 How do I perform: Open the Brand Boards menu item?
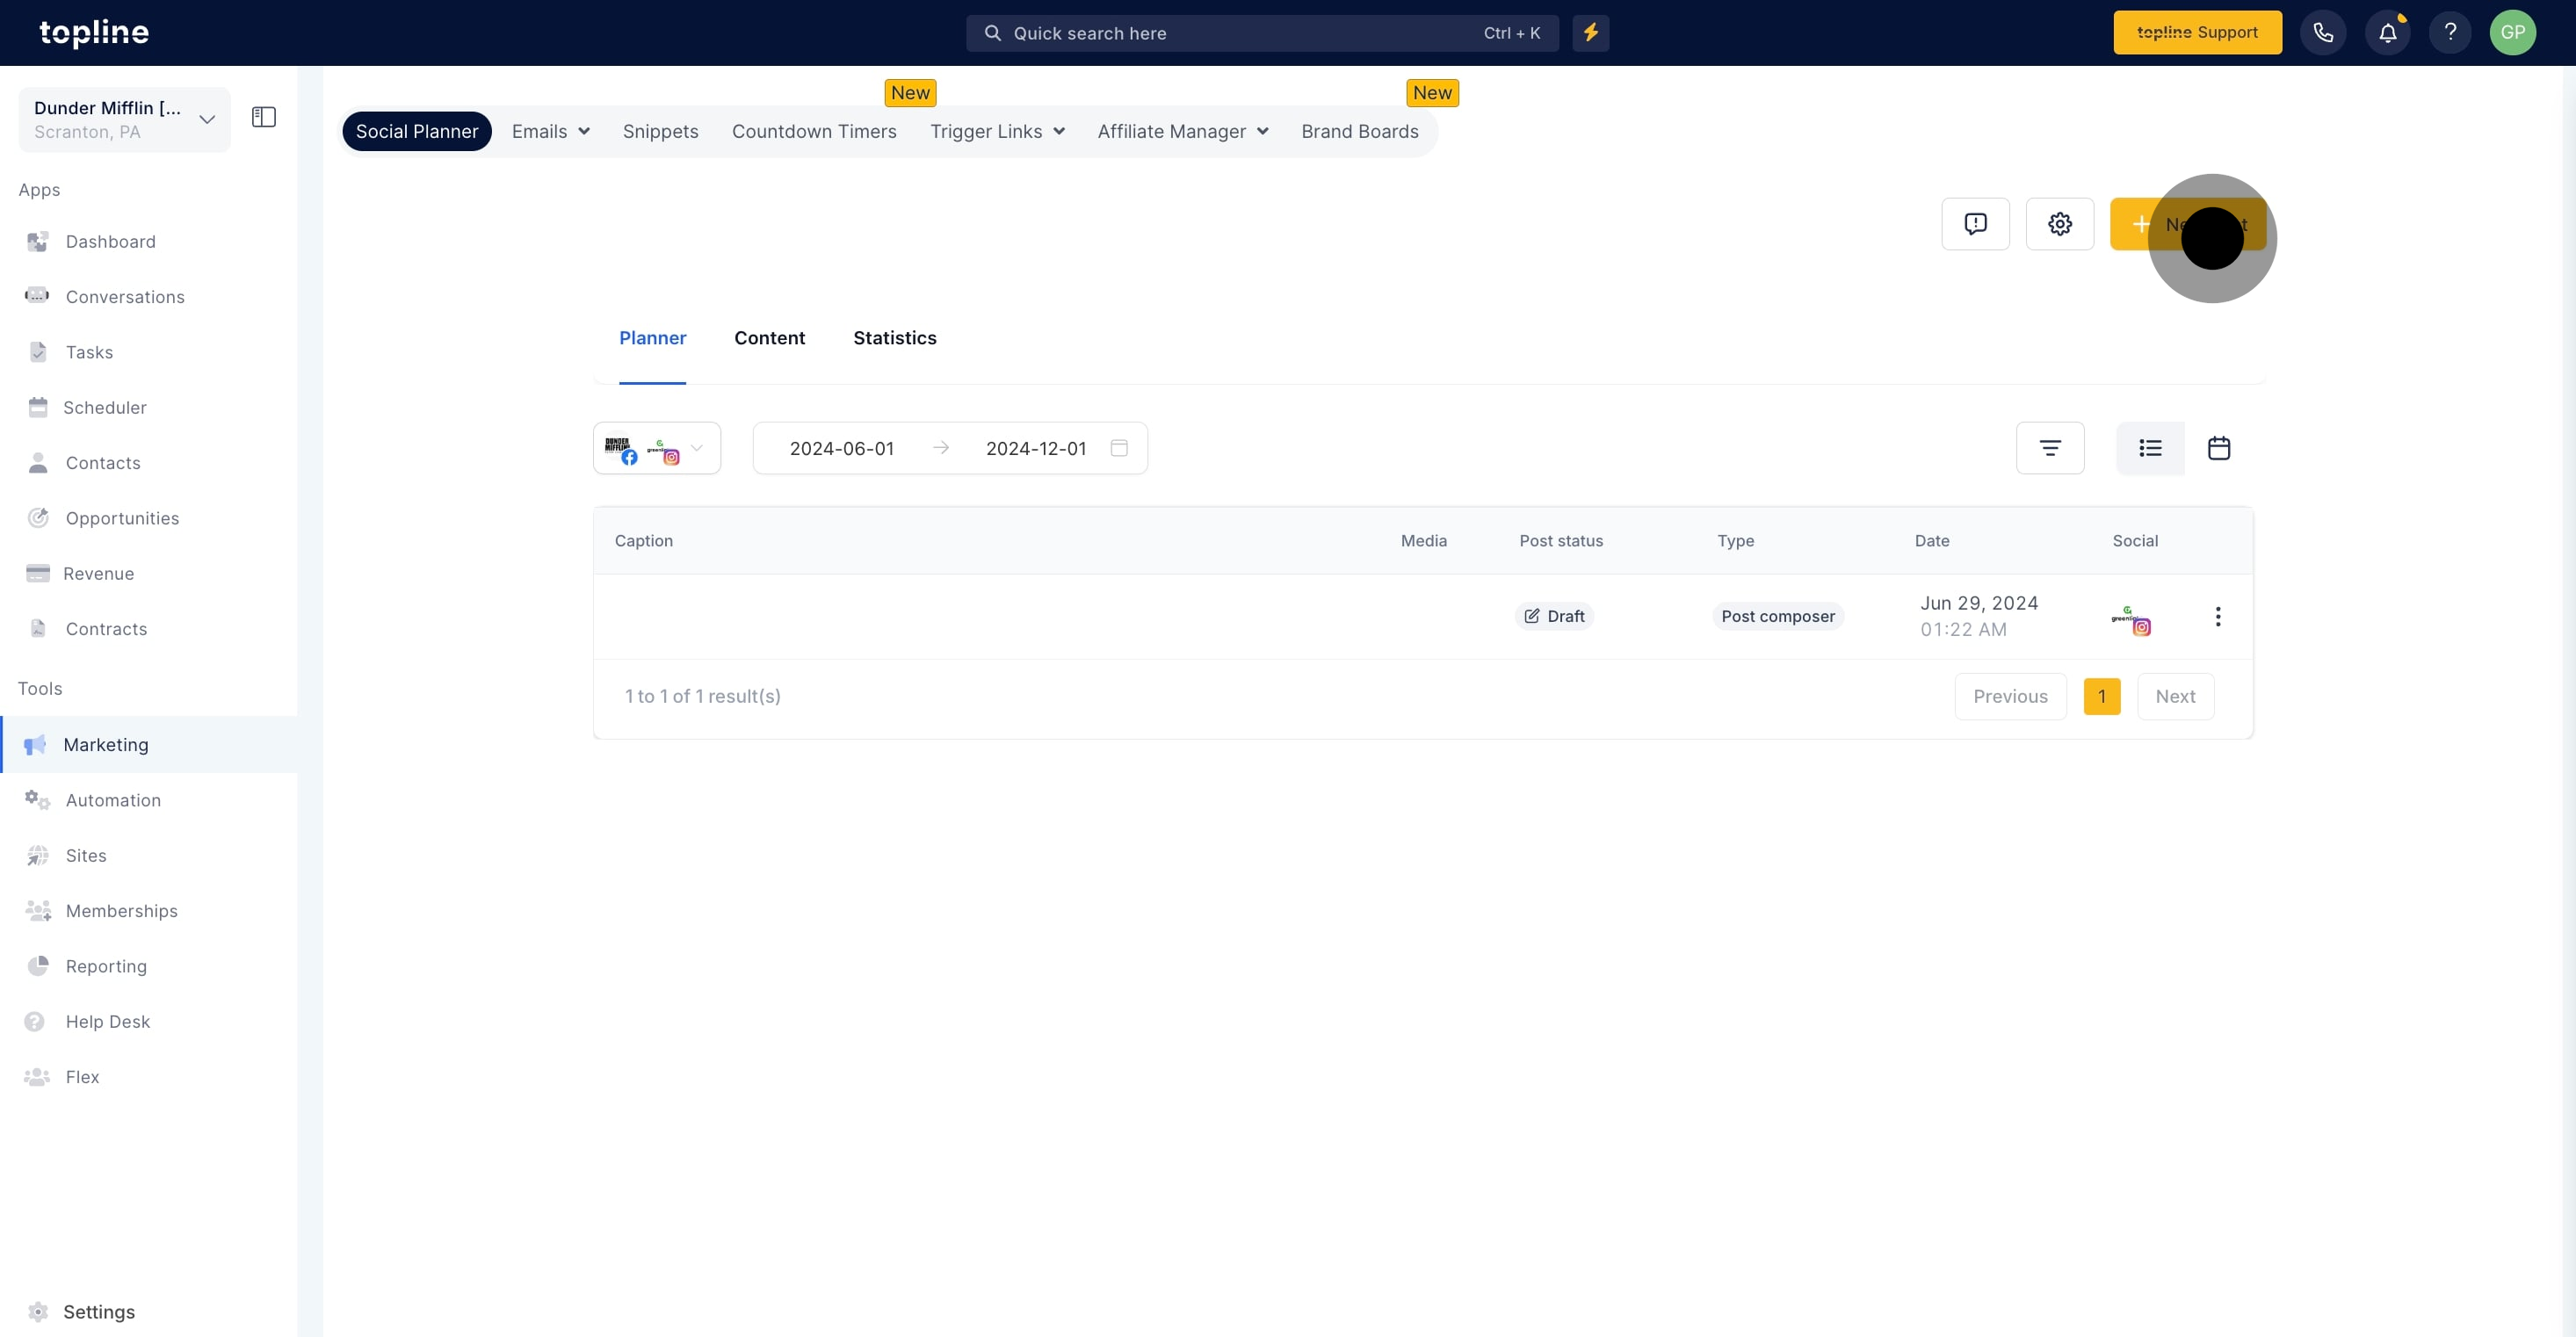pos(1359,132)
